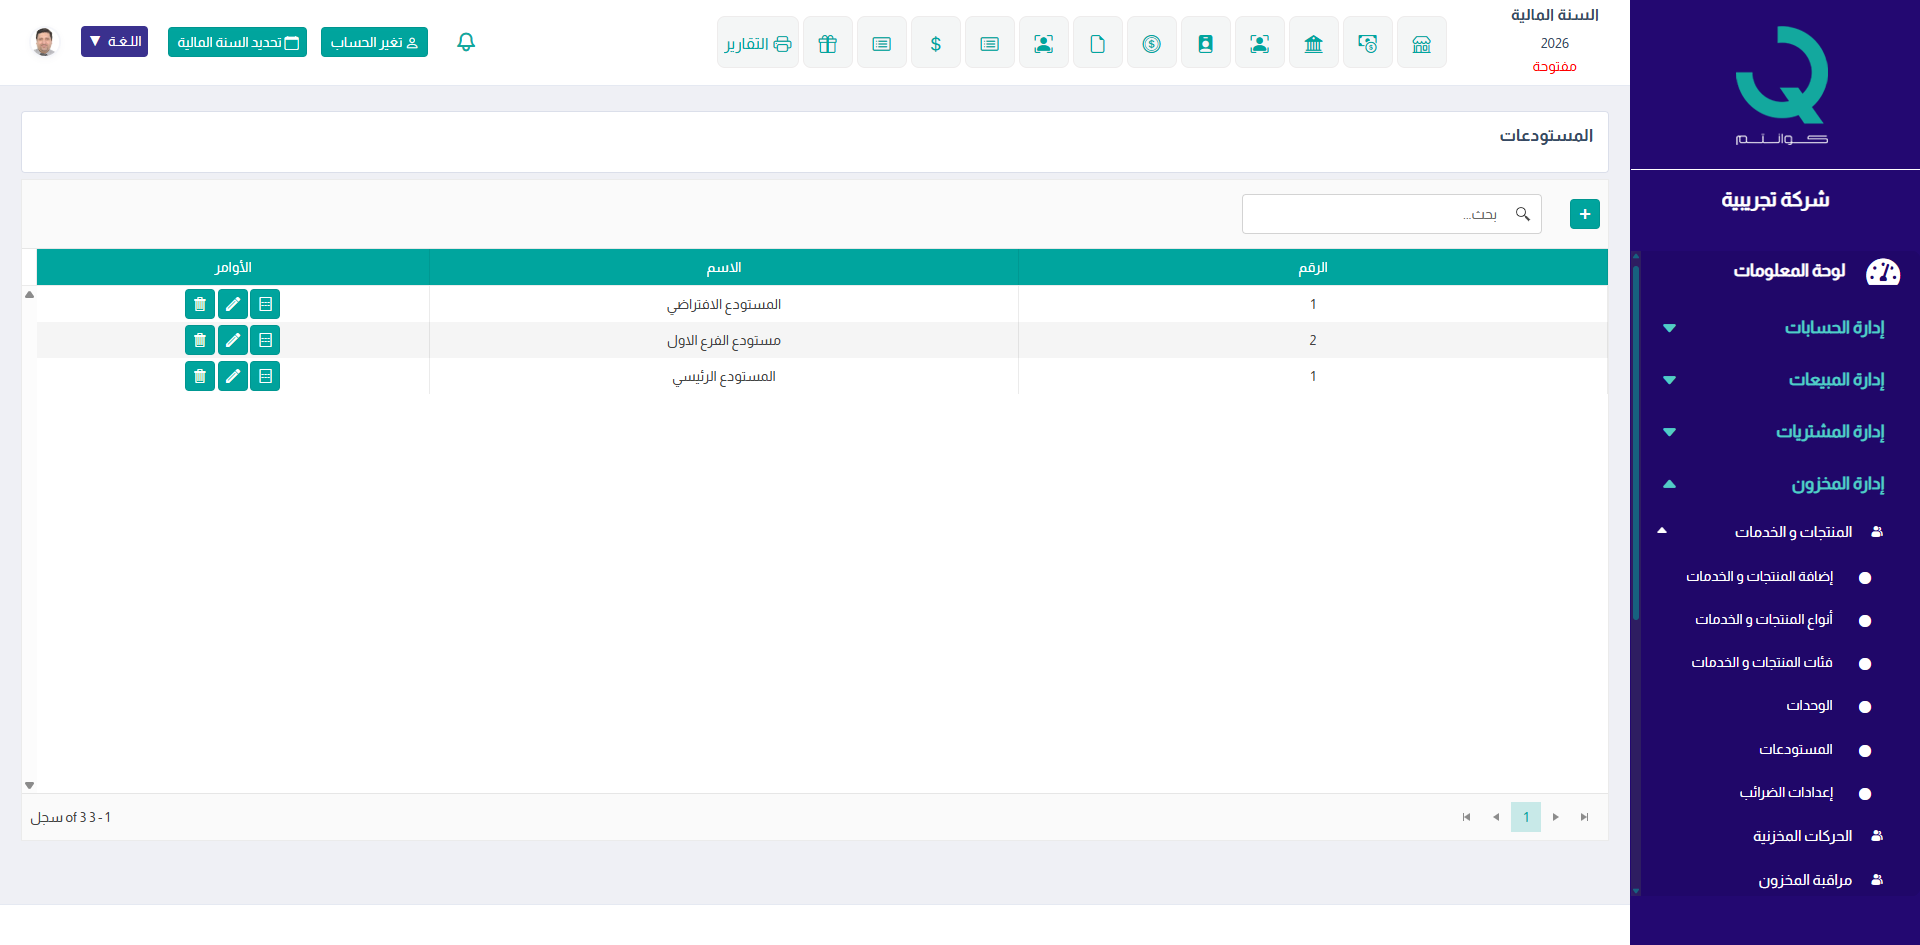Click the plain dollar sign toolbar icon

[x=935, y=43]
